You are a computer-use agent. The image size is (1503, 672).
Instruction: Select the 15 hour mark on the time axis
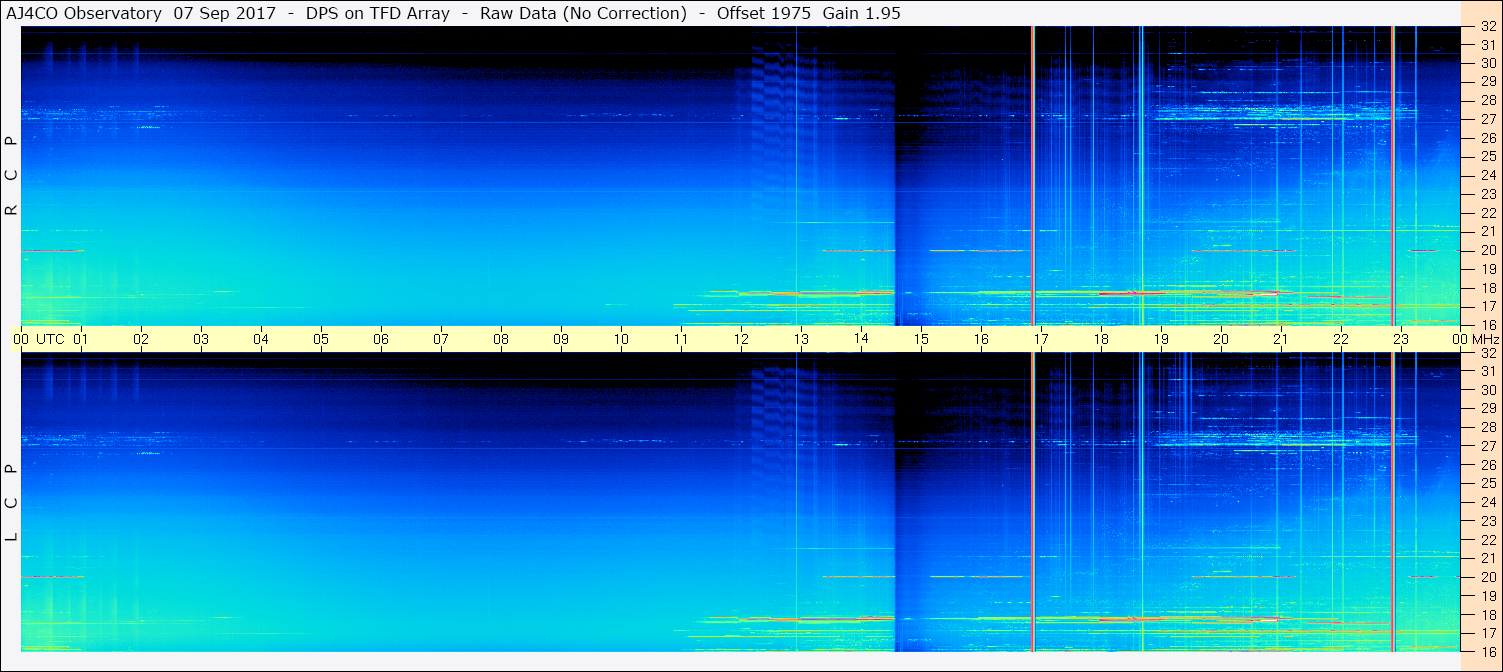pyautogui.click(x=921, y=340)
